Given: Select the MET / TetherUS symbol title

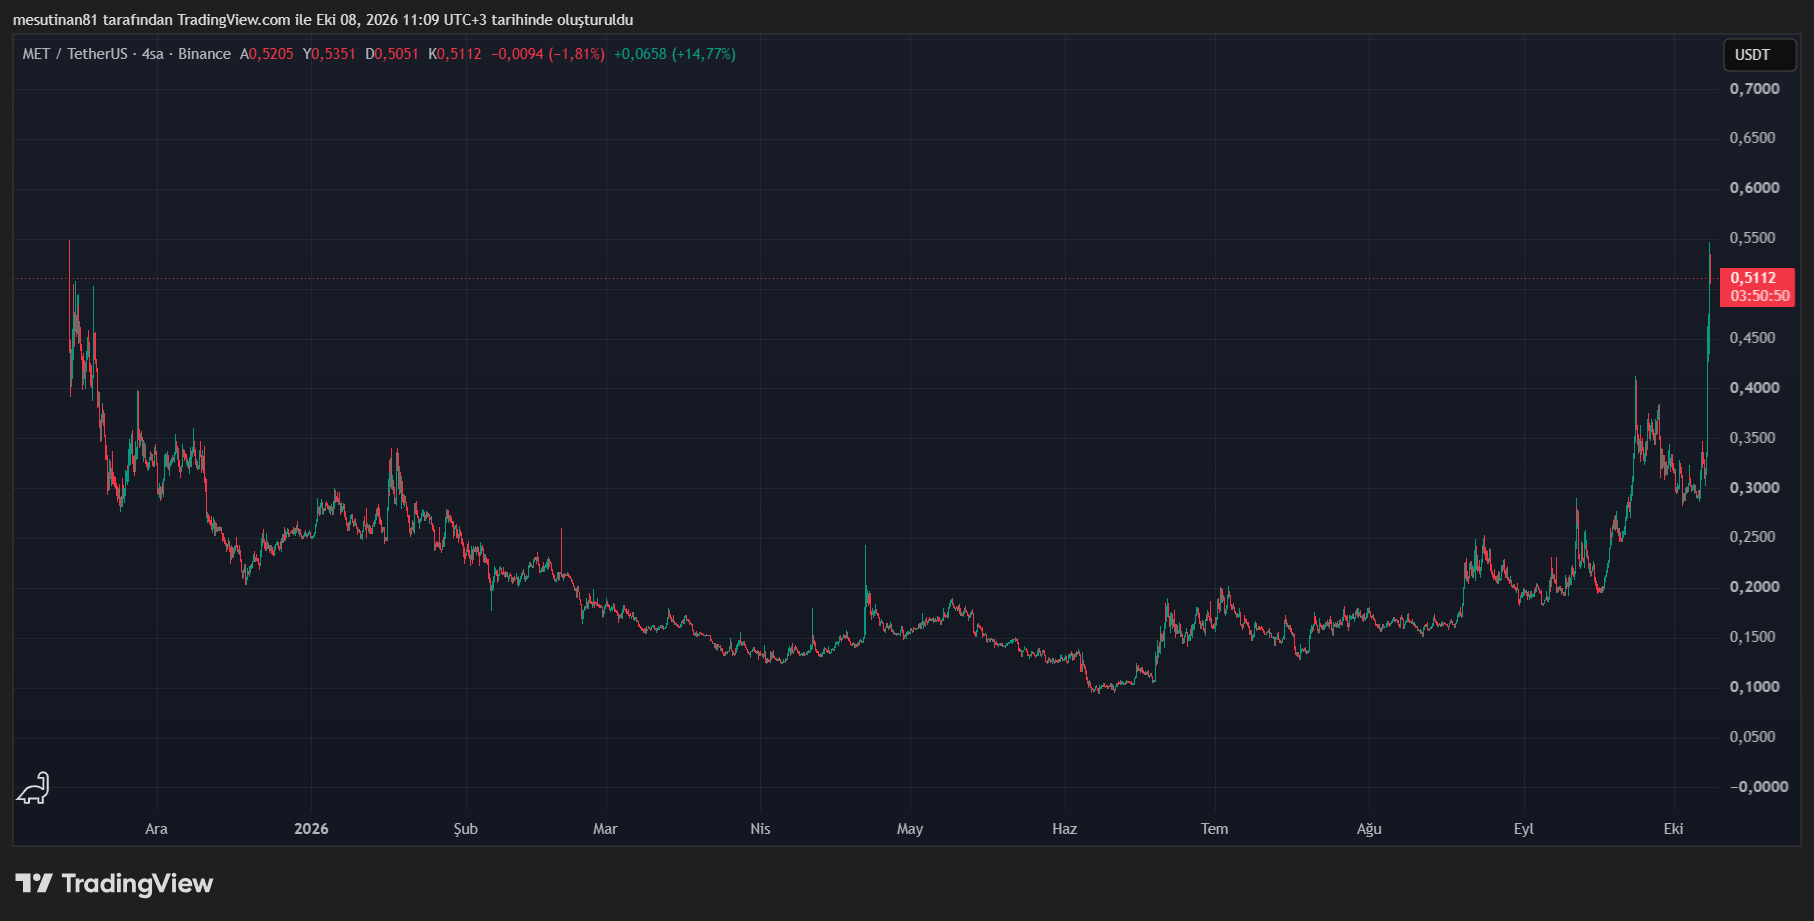Looking at the screenshot, I should [75, 54].
